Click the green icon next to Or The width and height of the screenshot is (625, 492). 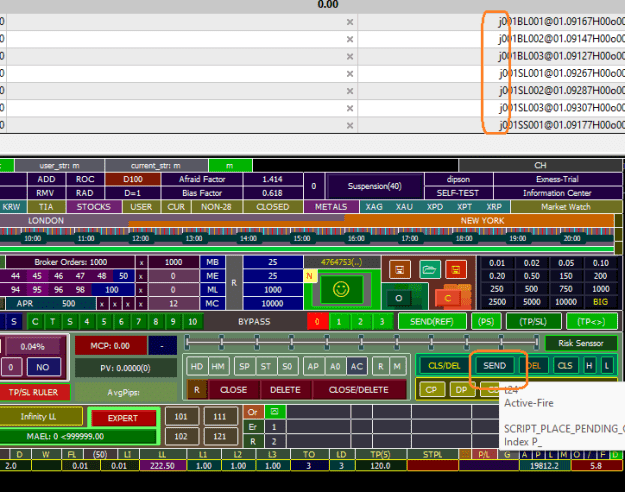click(x=275, y=411)
